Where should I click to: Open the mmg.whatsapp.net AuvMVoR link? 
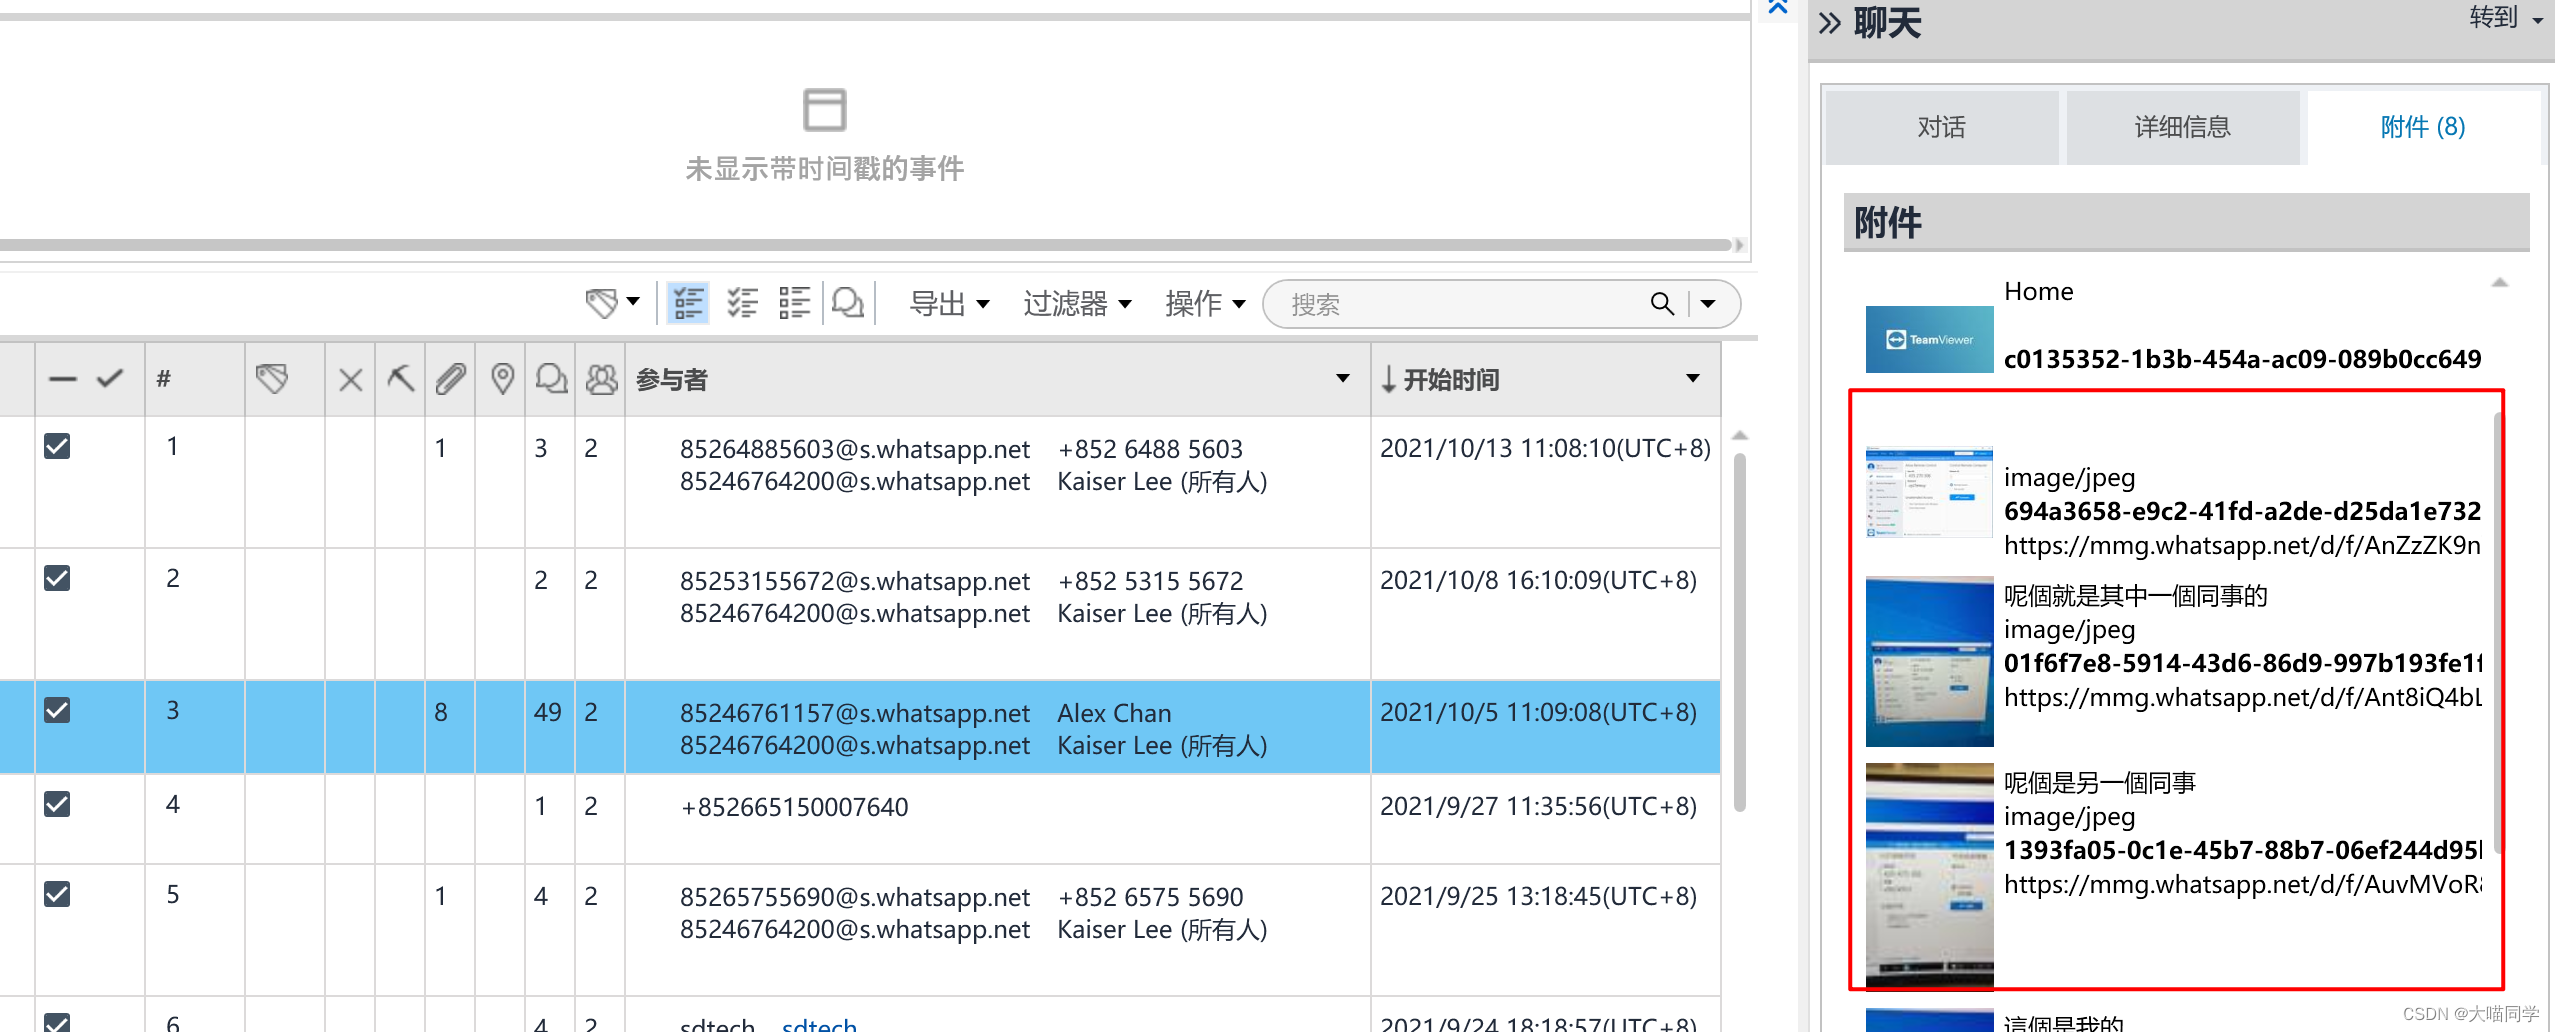coord(2243,884)
